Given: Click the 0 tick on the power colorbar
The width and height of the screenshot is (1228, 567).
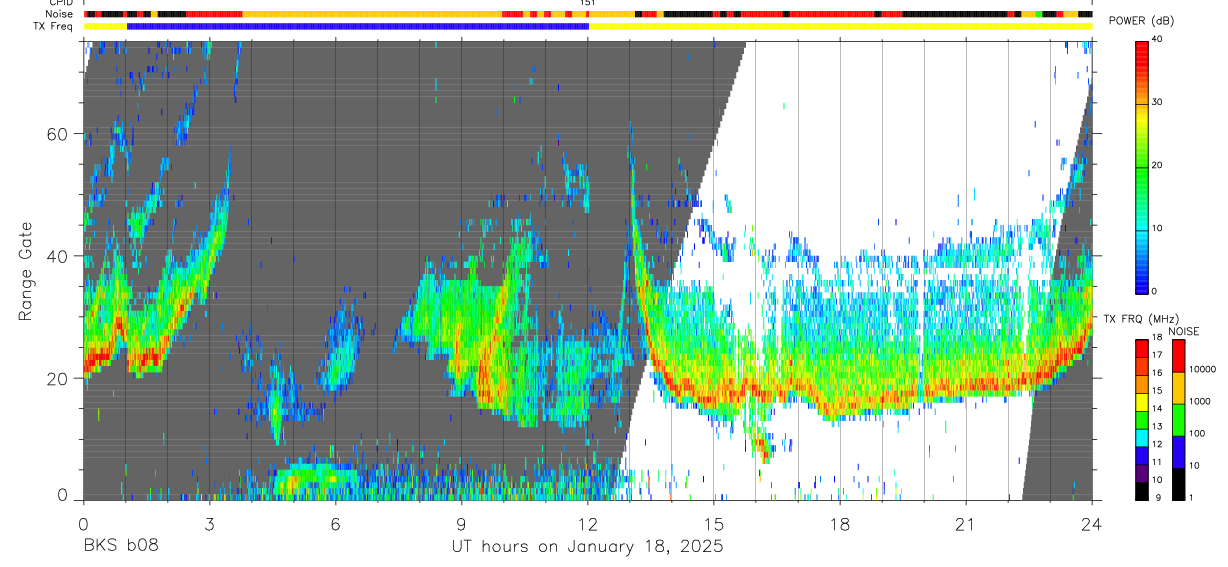Looking at the screenshot, I should [x=1155, y=291].
